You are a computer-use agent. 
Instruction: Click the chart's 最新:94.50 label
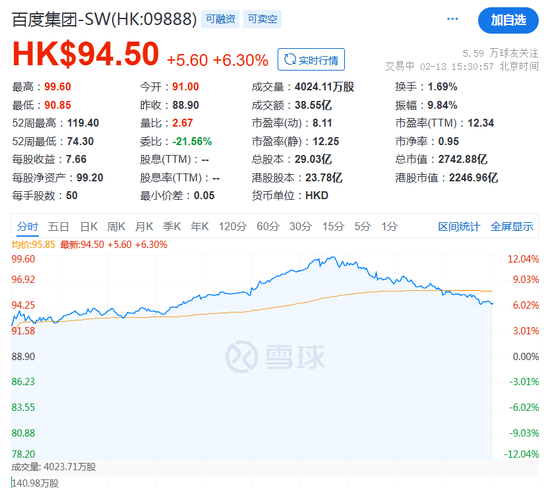tap(82, 245)
